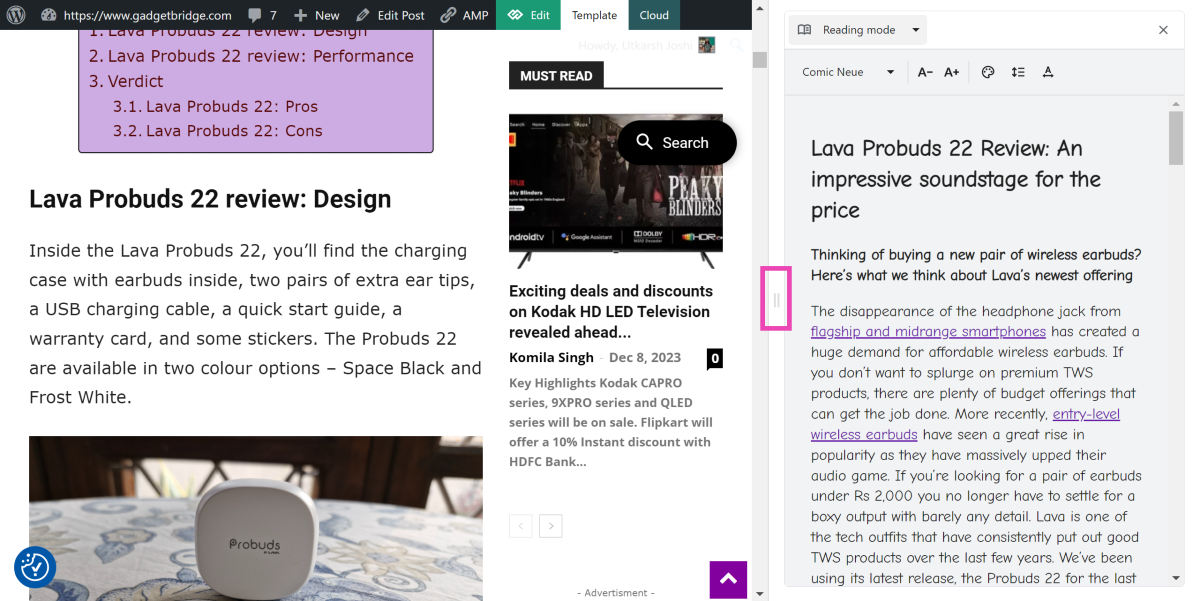Click the accessibility widget icon
The image size is (1200, 601).
(35, 567)
